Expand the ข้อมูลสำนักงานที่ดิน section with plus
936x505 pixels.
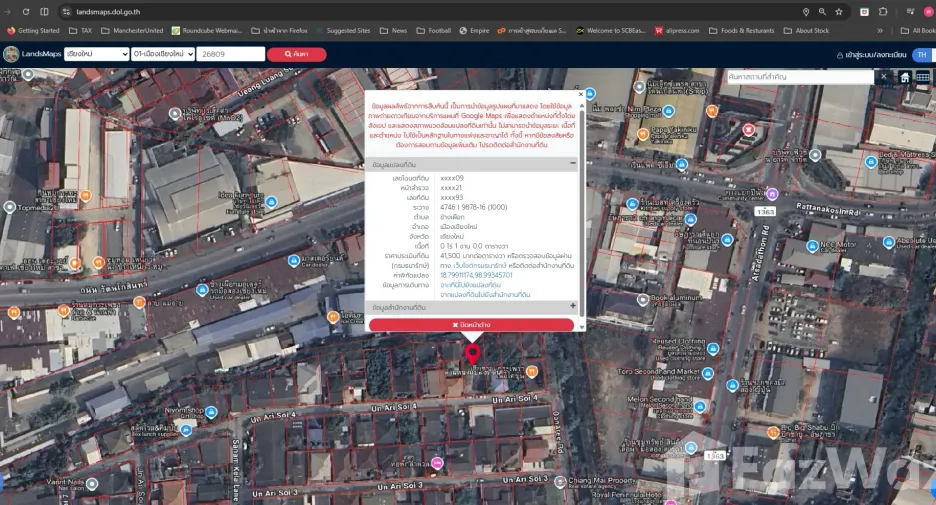tap(573, 306)
